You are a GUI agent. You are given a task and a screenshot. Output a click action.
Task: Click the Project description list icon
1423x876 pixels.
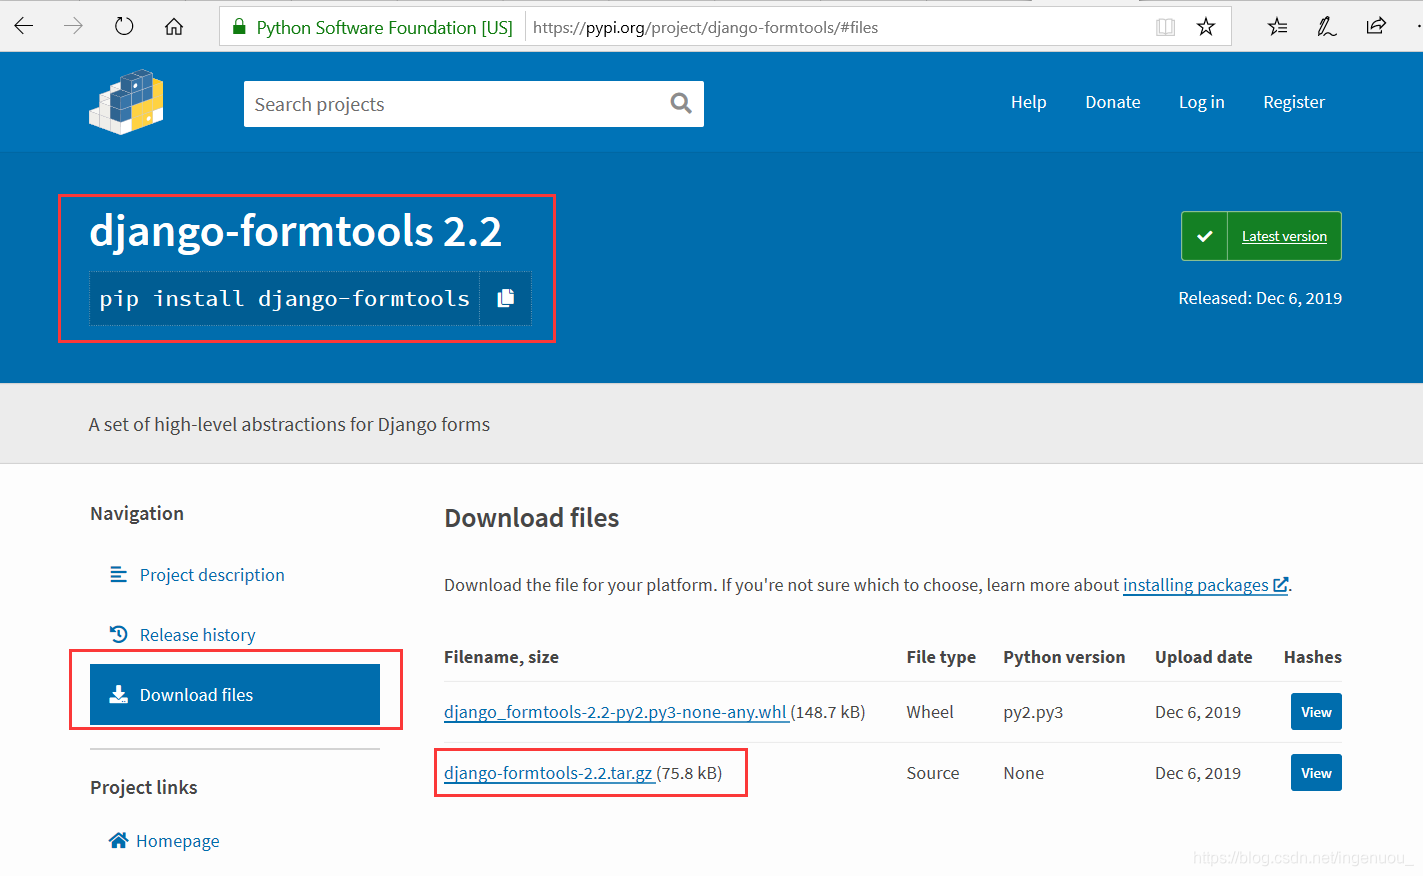pyautogui.click(x=118, y=574)
